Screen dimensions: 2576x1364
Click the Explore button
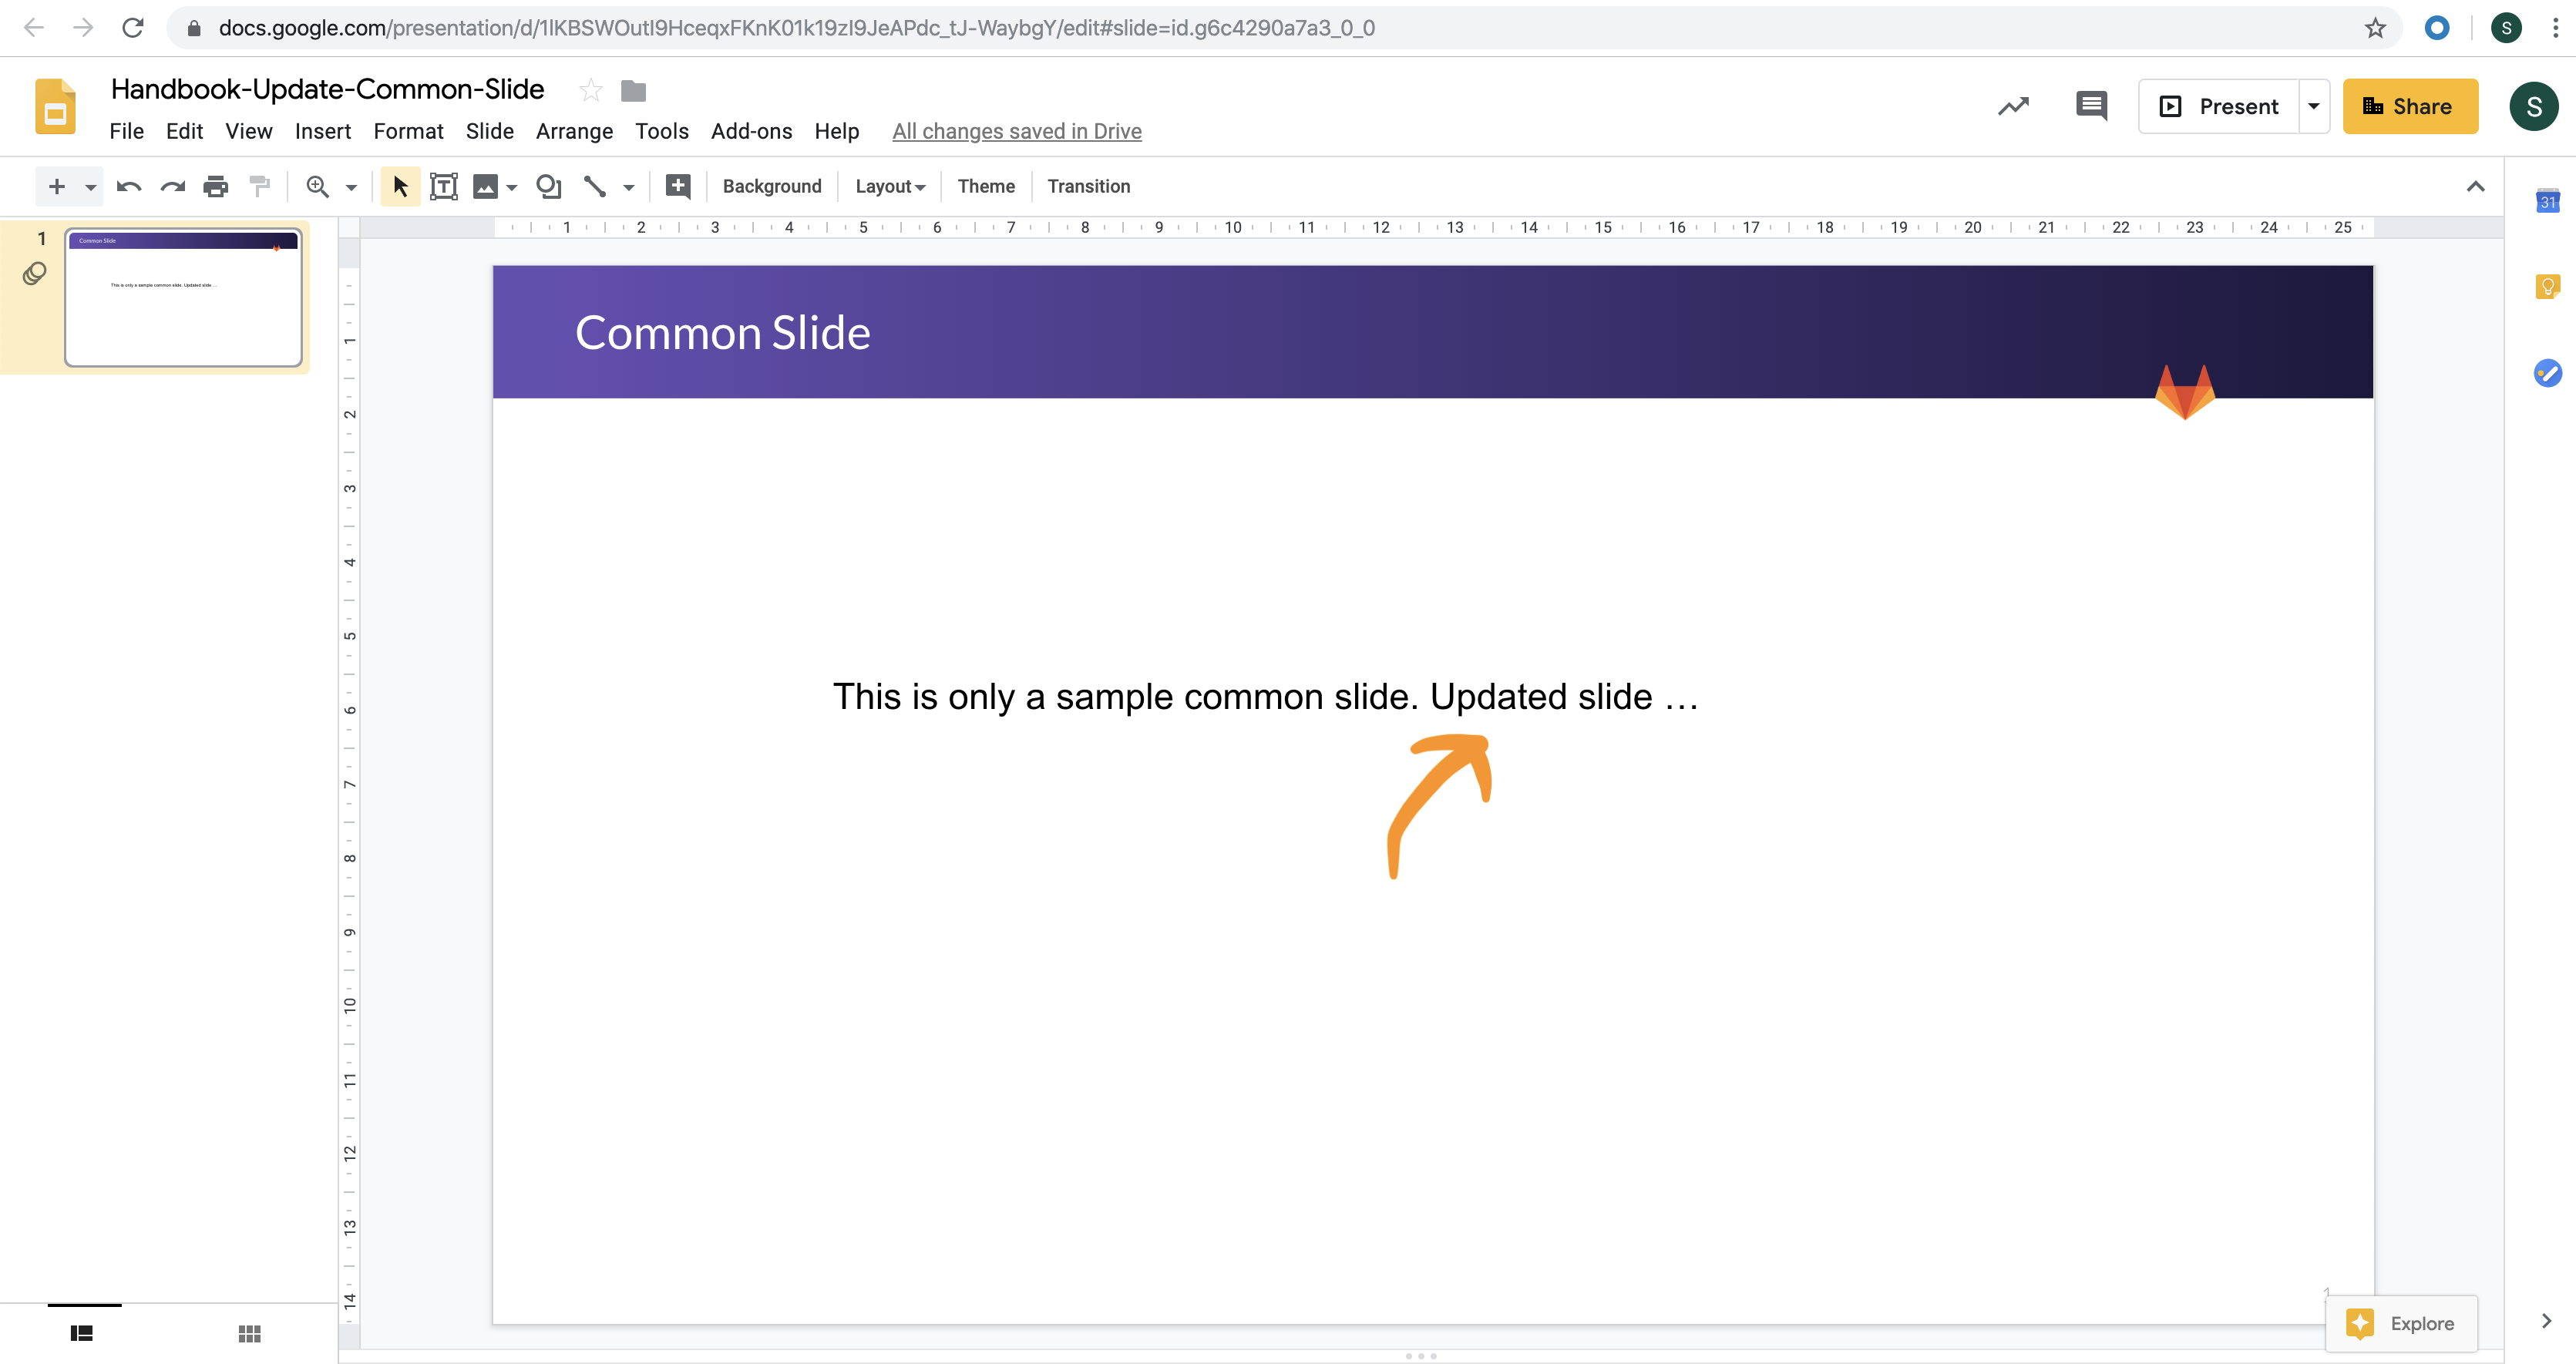point(2400,1323)
